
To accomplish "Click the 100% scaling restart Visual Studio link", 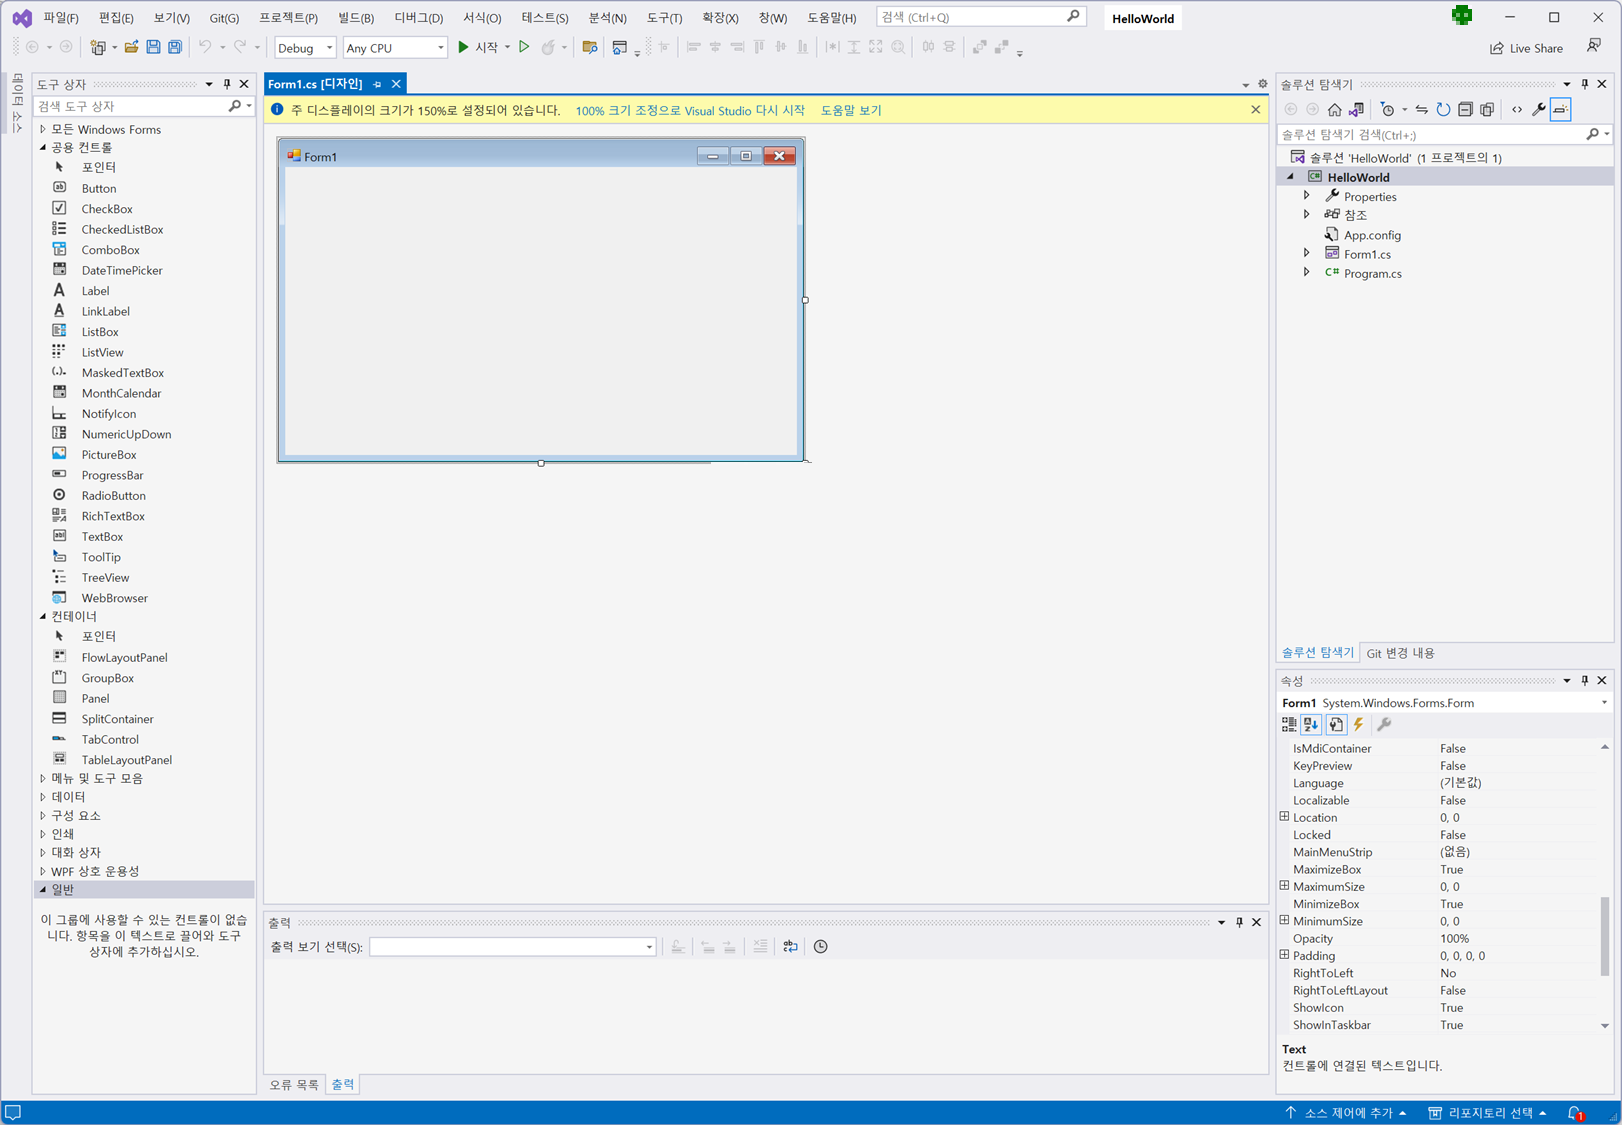I will click(x=690, y=110).
